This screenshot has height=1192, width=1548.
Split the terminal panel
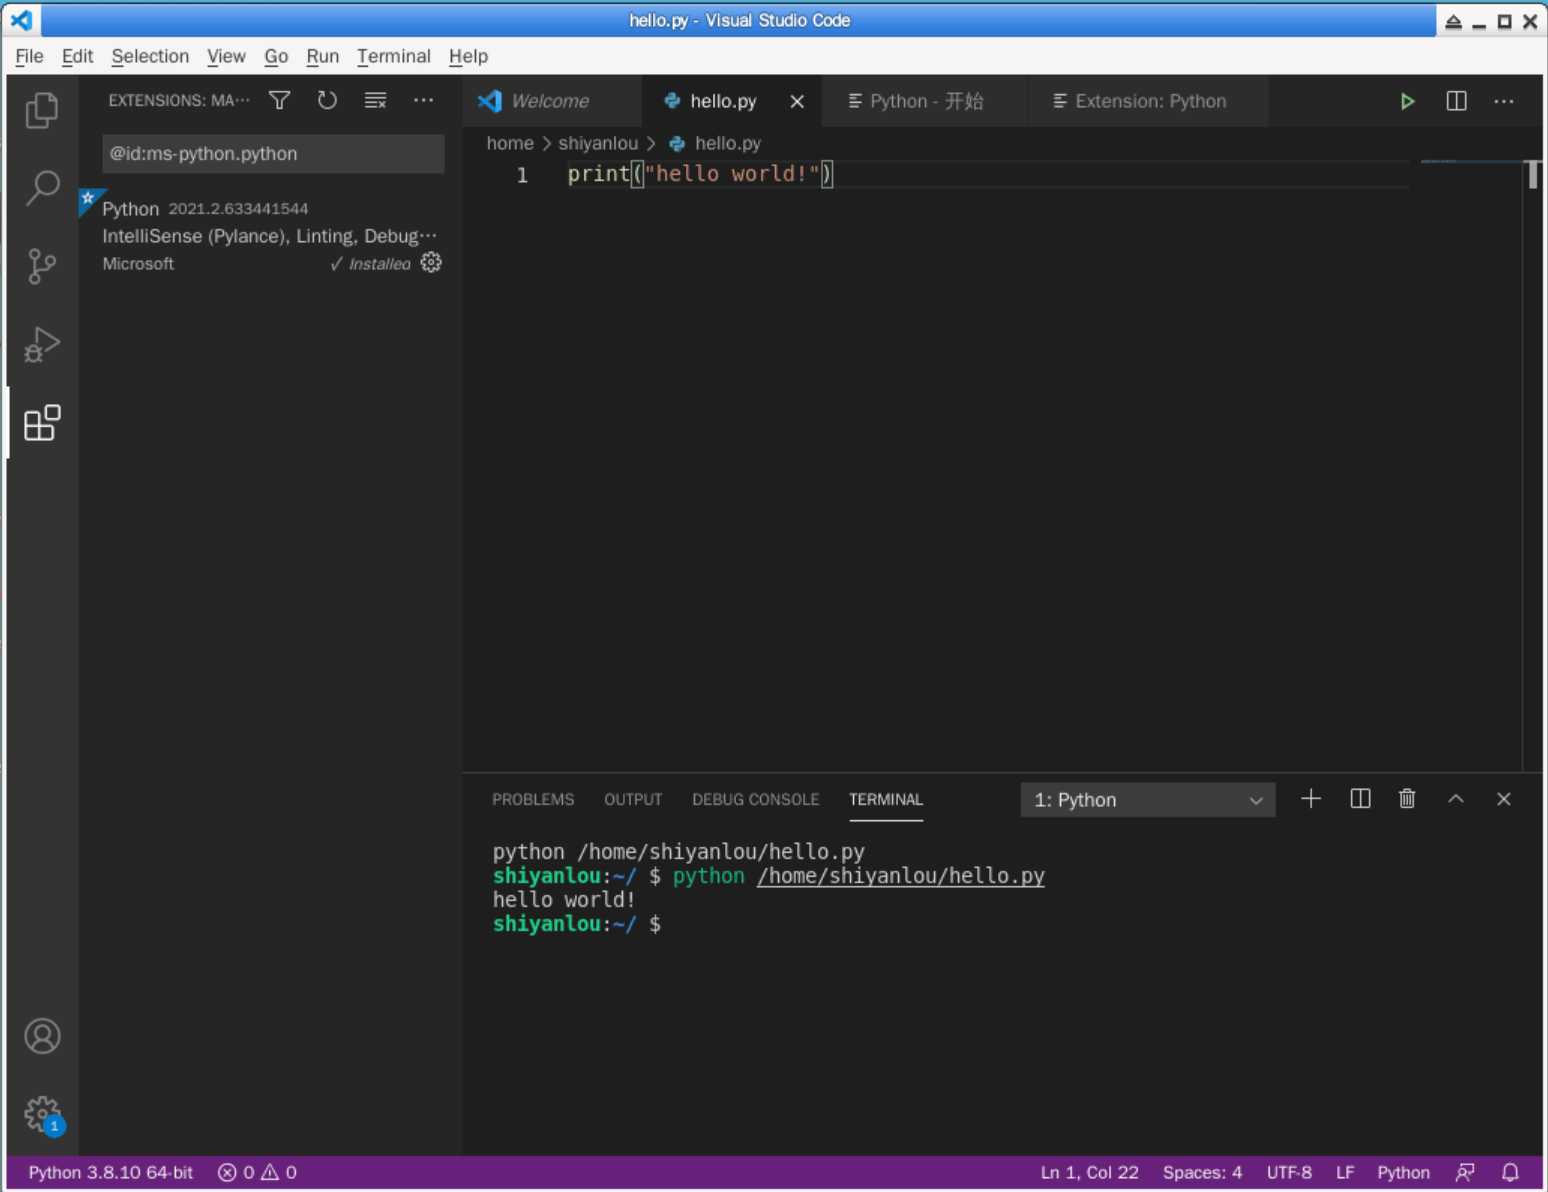[x=1360, y=799]
